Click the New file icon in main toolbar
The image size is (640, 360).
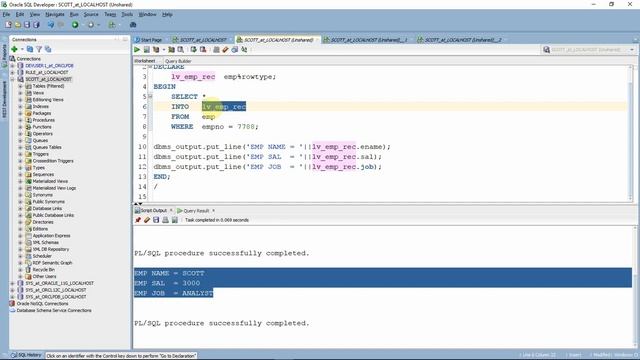pyautogui.click(x=8, y=25)
